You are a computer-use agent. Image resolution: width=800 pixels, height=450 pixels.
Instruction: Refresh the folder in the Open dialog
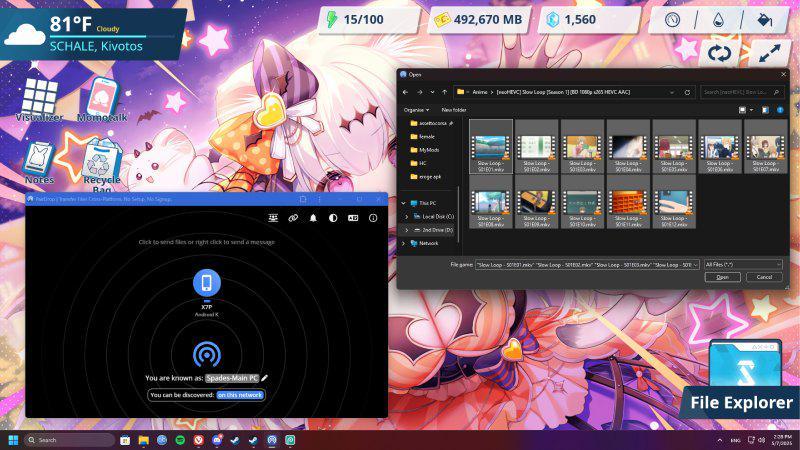[x=687, y=92]
